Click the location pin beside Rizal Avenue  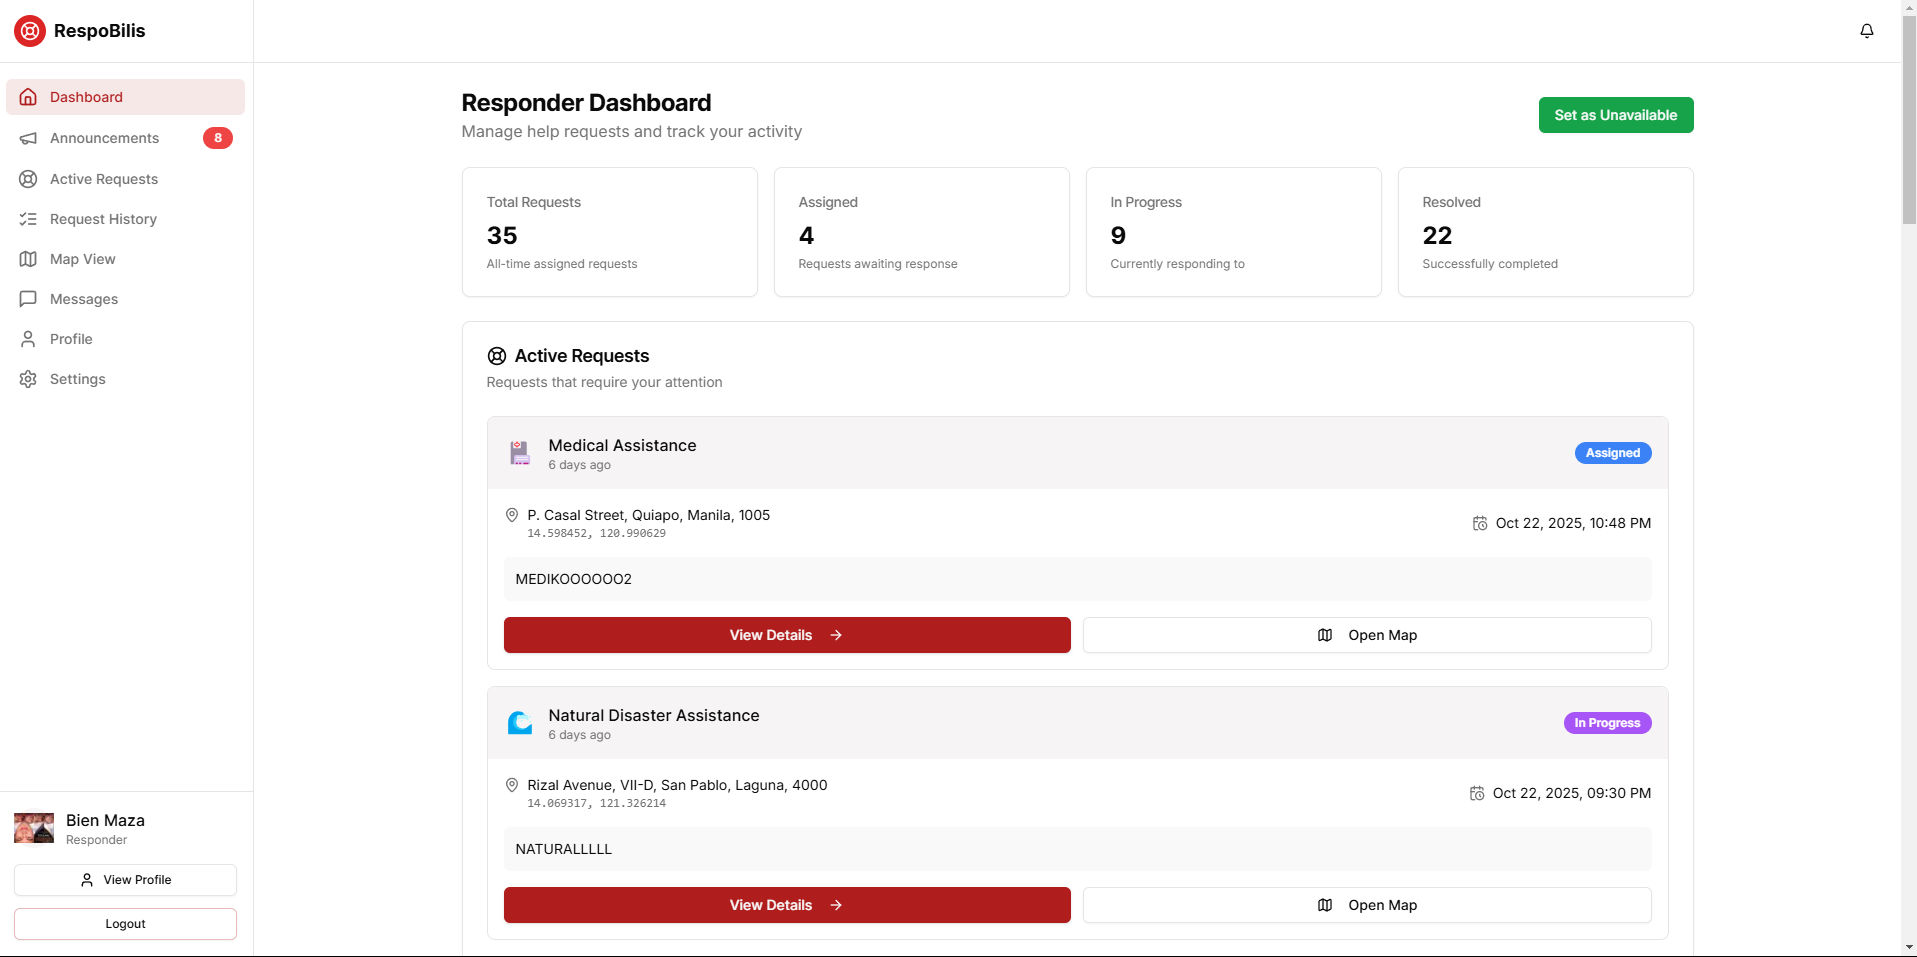point(512,785)
